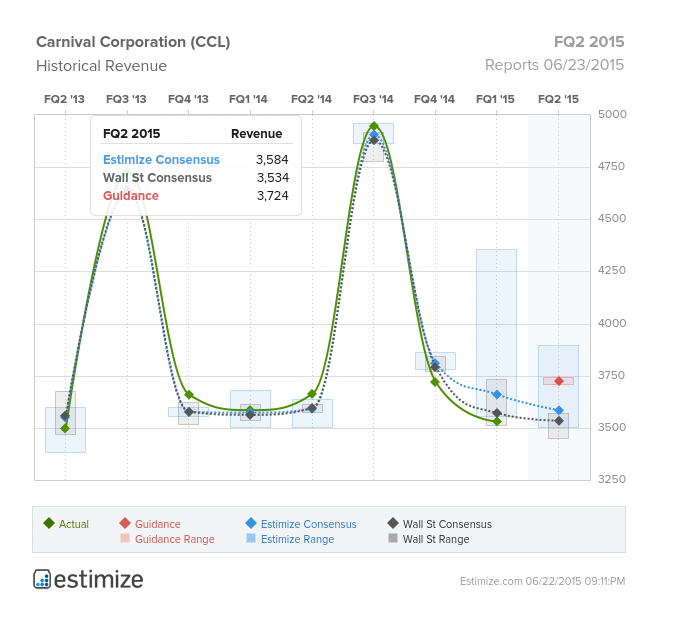The height and width of the screenshot is (620, 675).
Task: Click the green Actual marker for FQ4 '14
Action: (435, 382)
